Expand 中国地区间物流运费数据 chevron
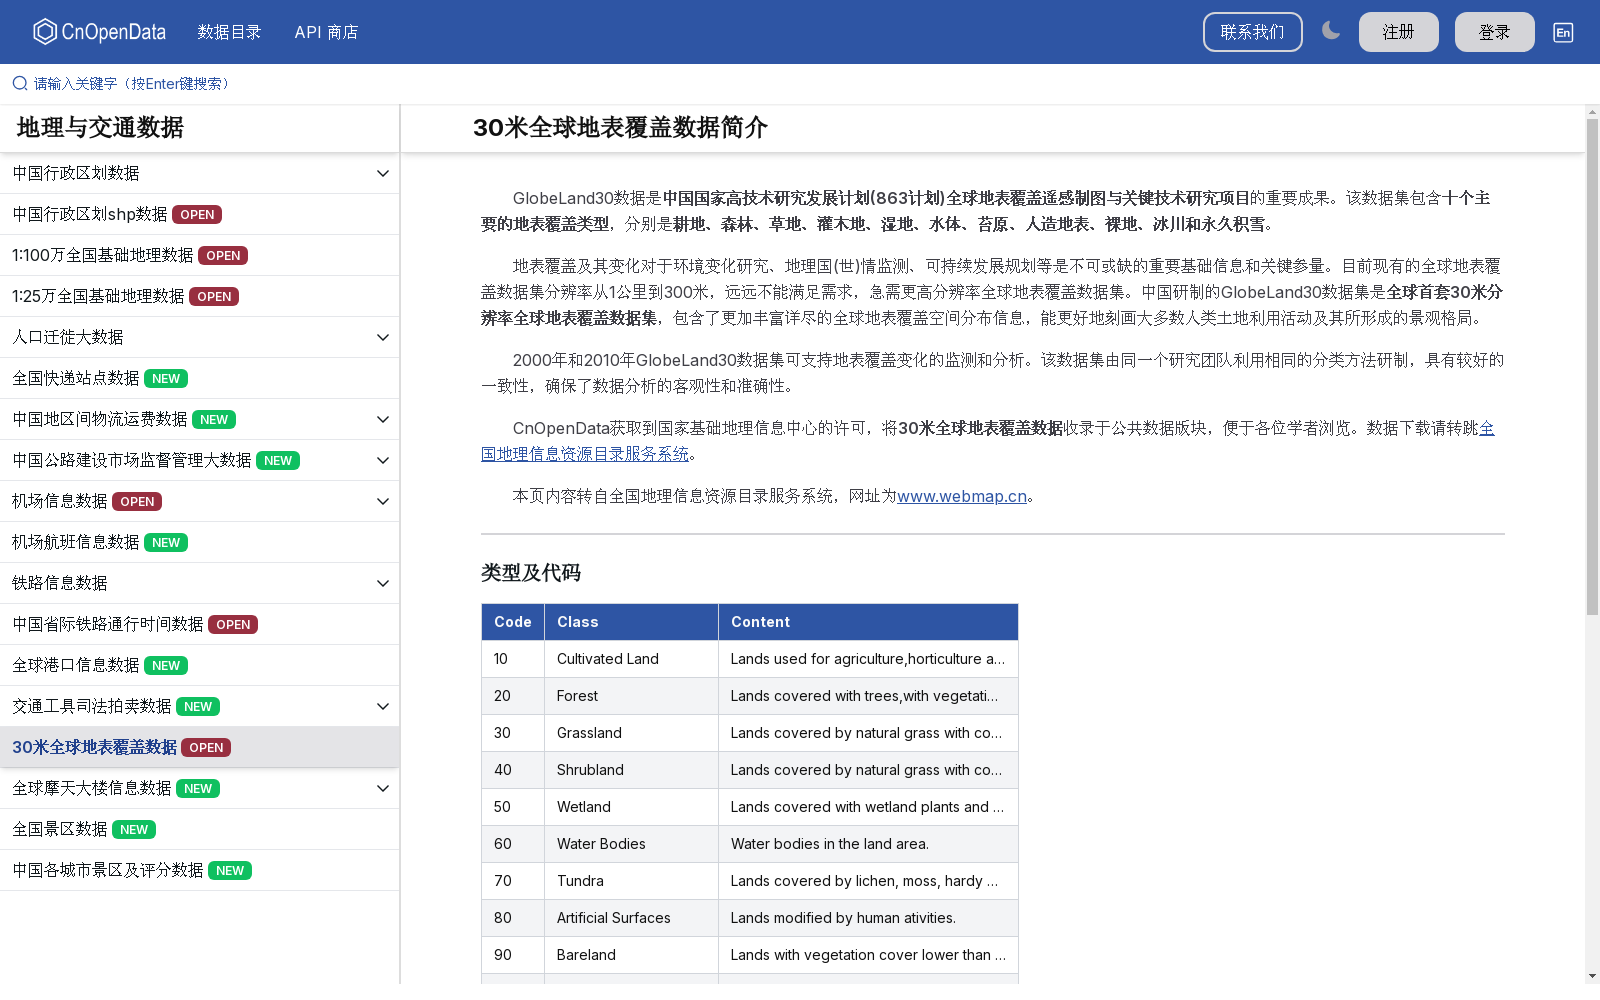Image resolution: width=1600 pixels, height=1000 pixels. click(x=383, y=420)
